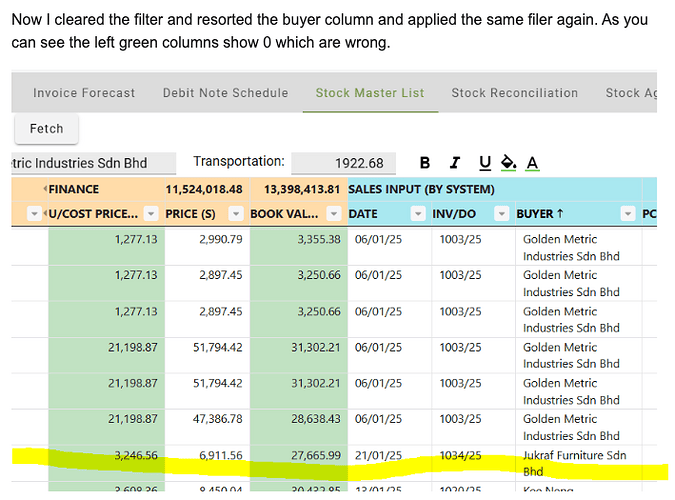
Task: Open PRICE (S) column filter dropdown
Action: [236, 214]
